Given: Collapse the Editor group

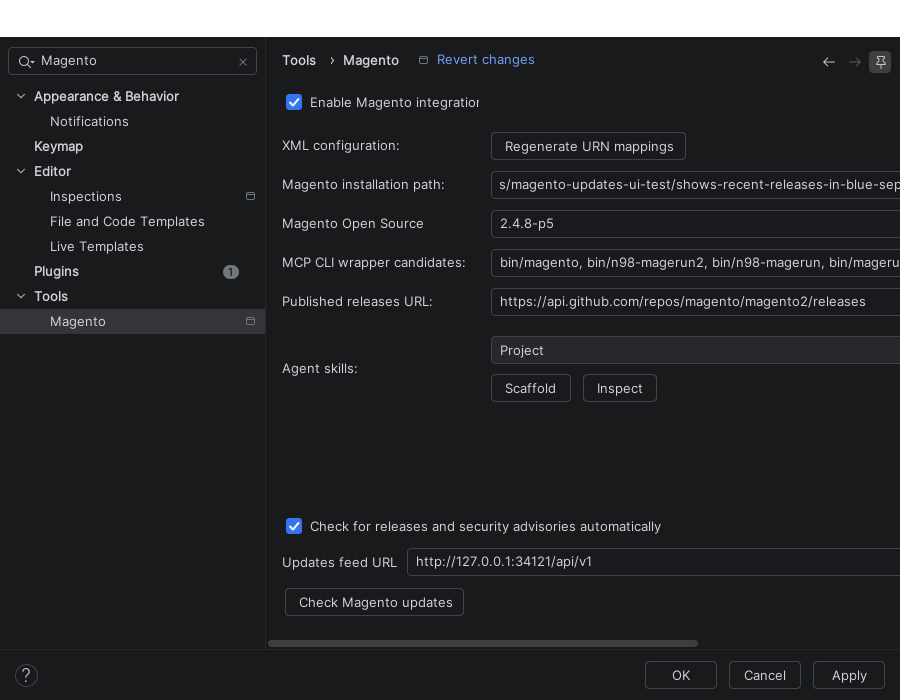Looking at the screenshot, I should point(21,171).
